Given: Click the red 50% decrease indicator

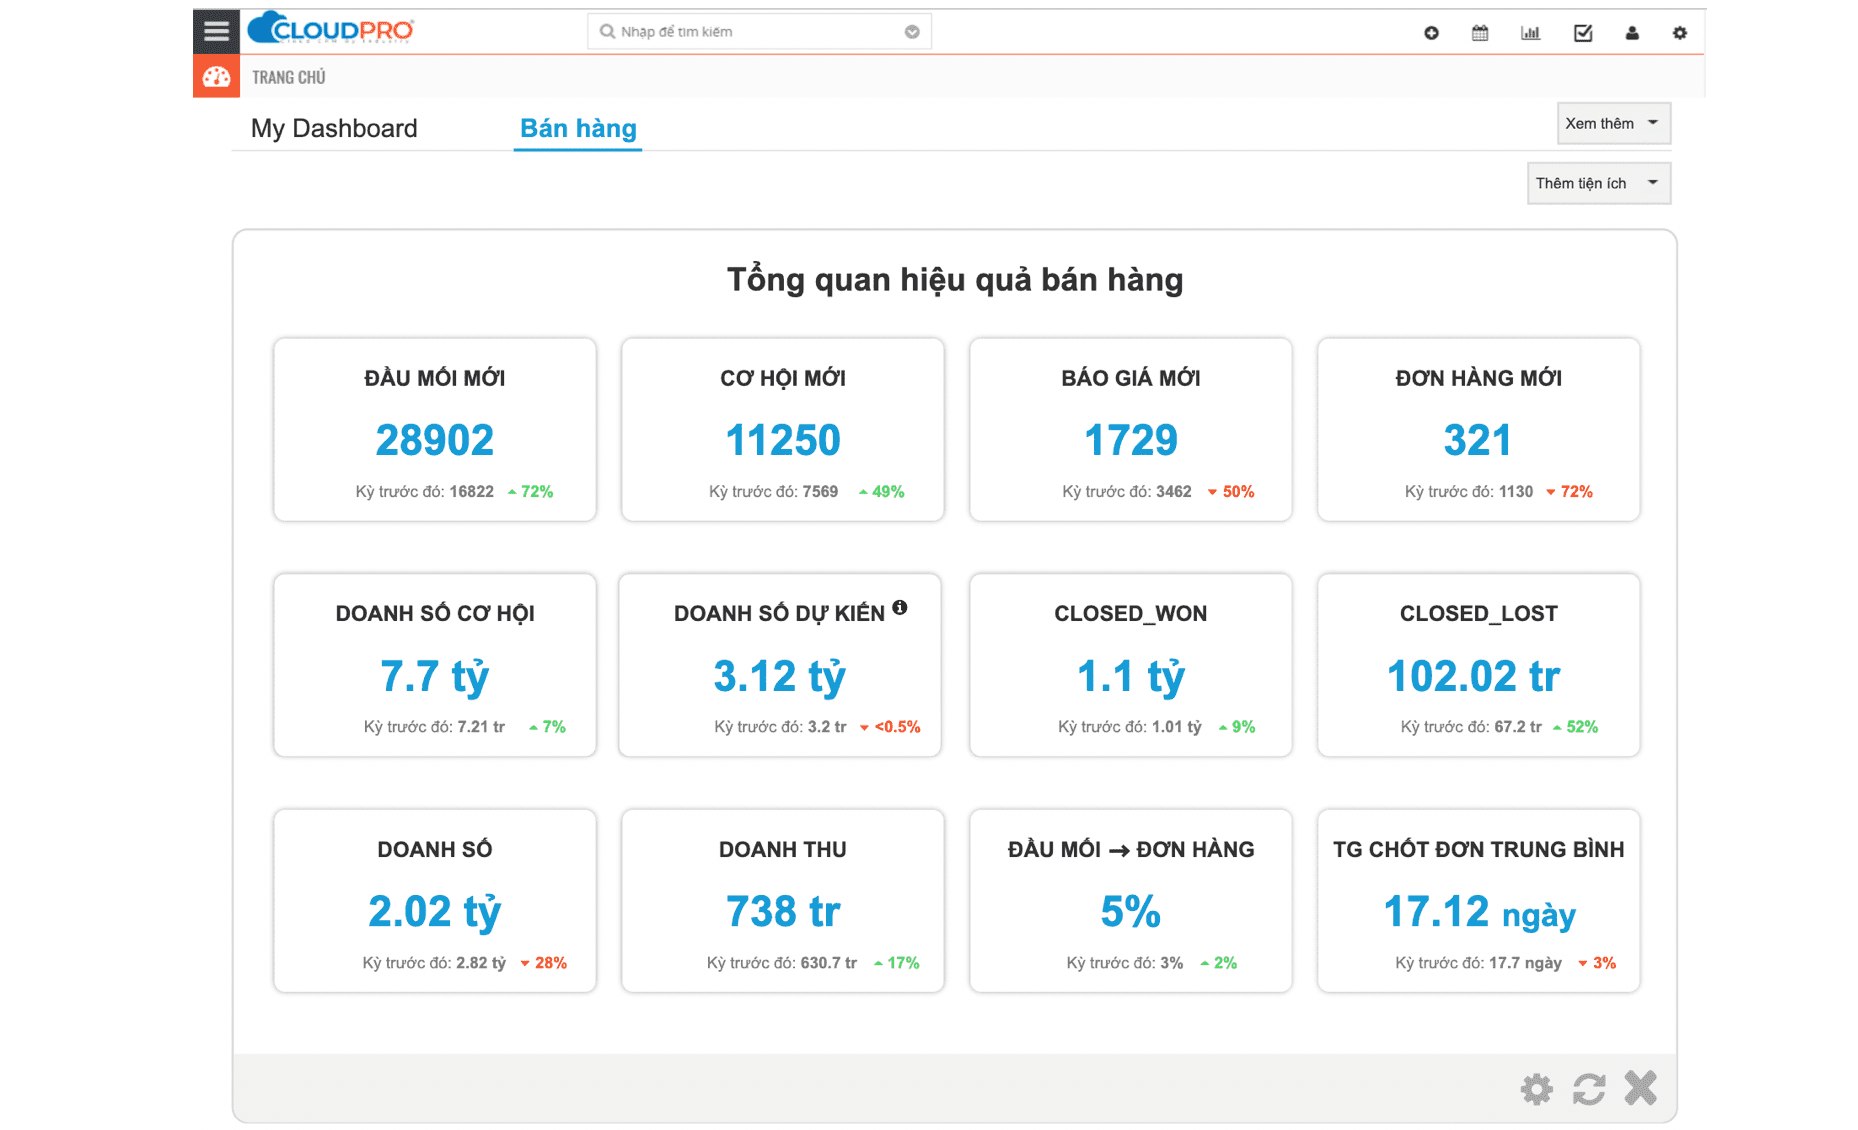Looking at the screenshot, I should [1231, 491].
